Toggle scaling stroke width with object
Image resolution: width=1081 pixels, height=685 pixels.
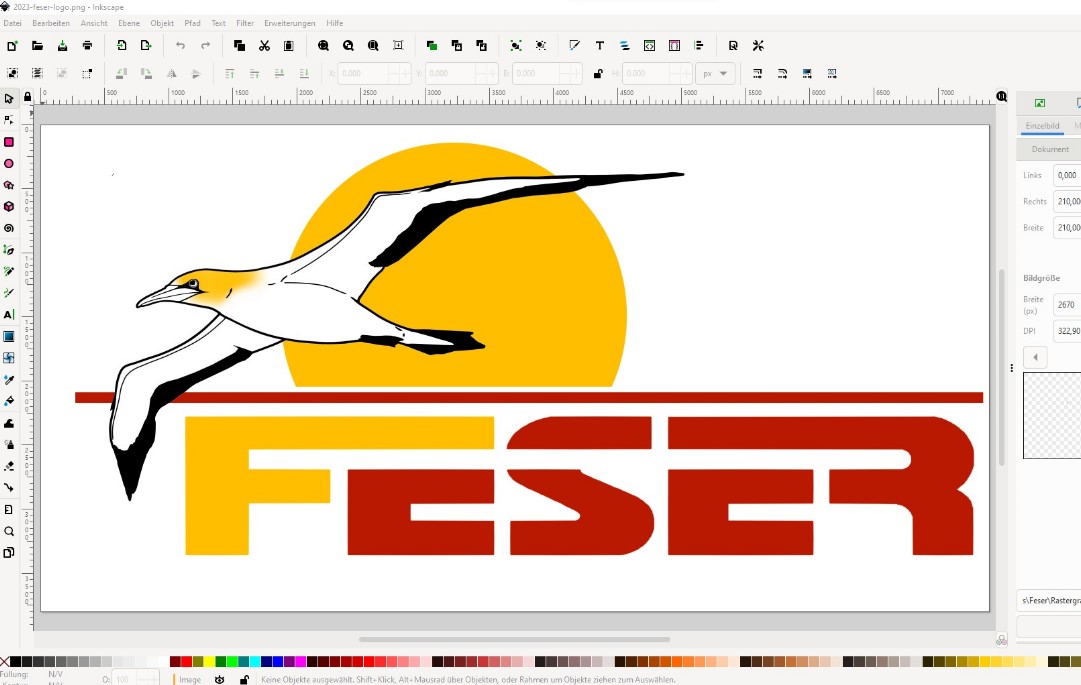click(757, 74)
